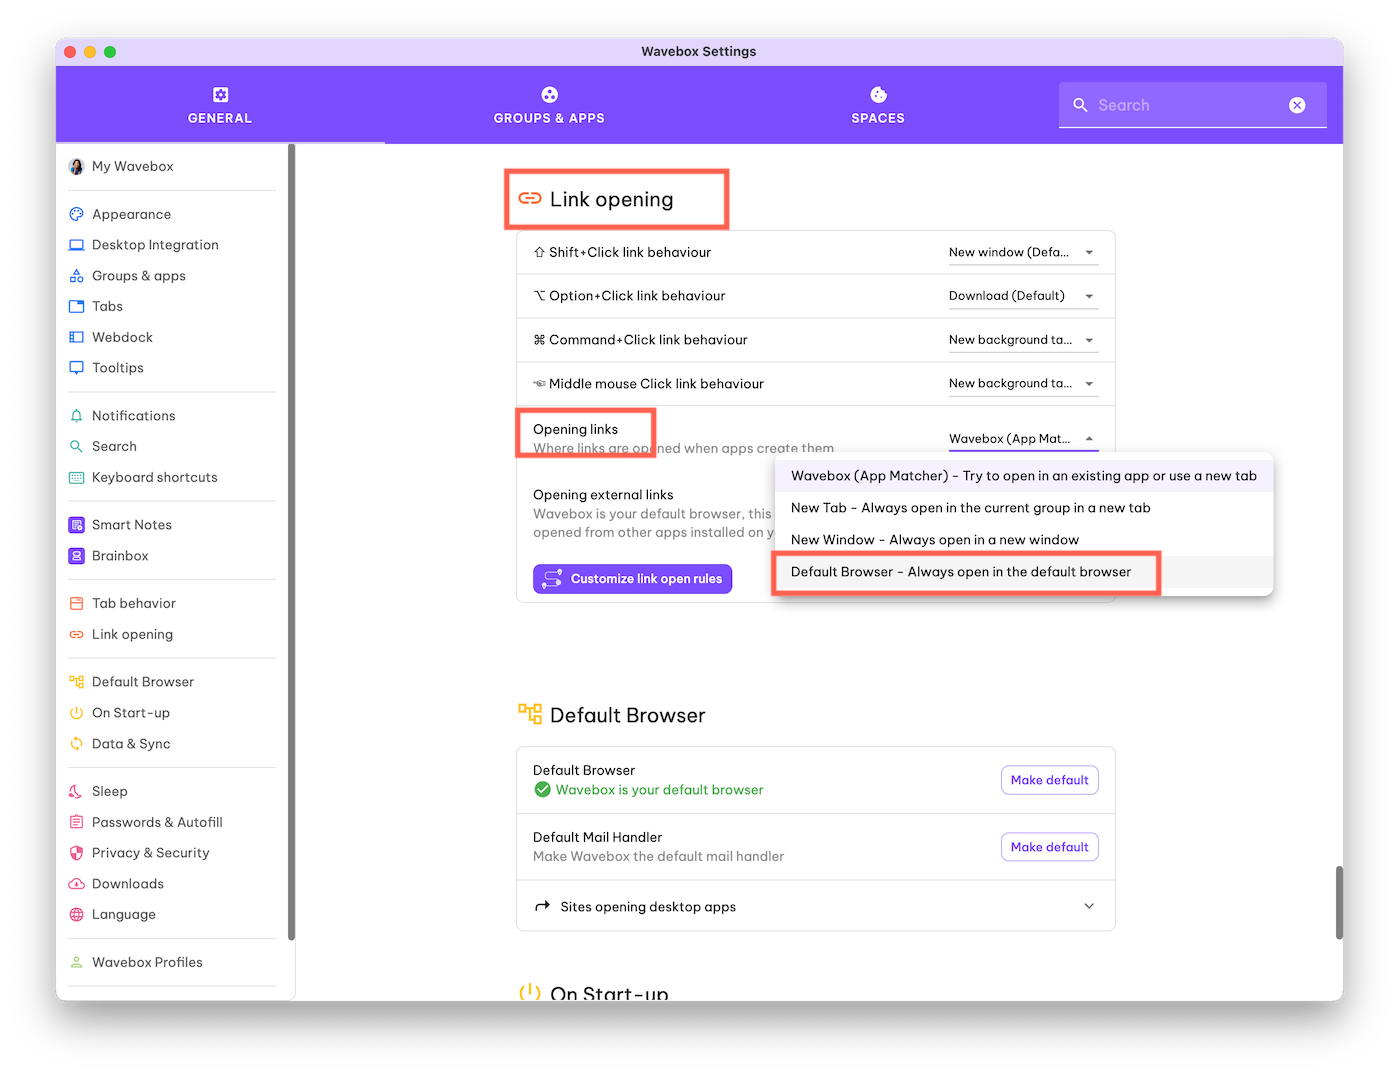Choose Default Browser always open option

tap(1023, 572)
